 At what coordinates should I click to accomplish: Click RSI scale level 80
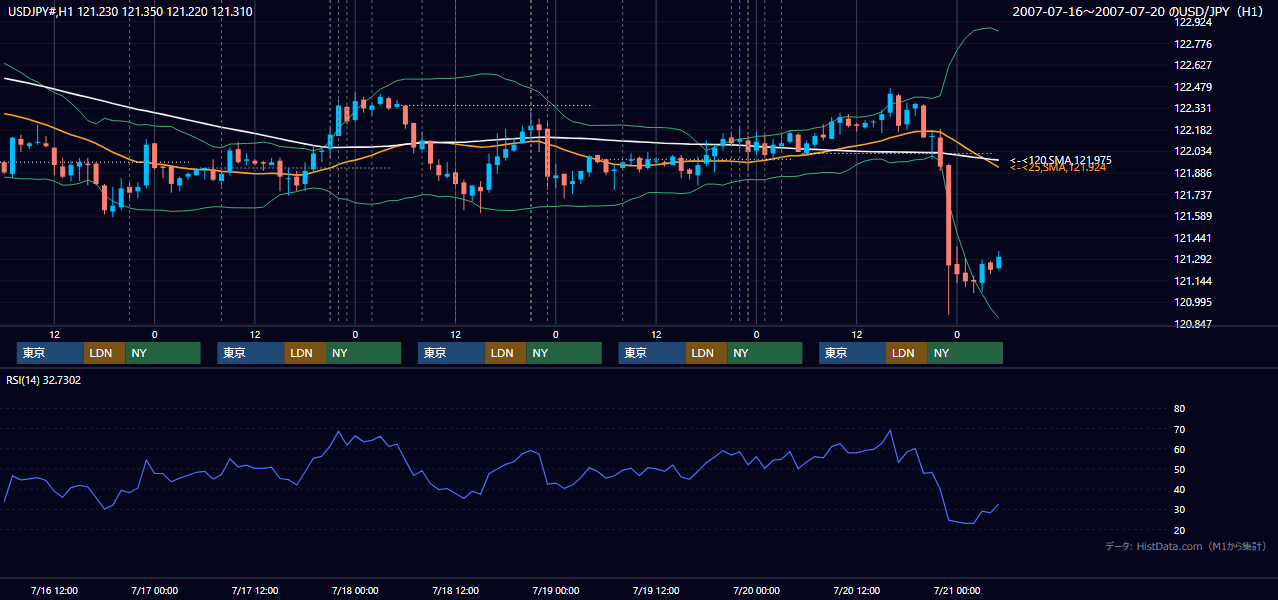tap(1179, 409)
